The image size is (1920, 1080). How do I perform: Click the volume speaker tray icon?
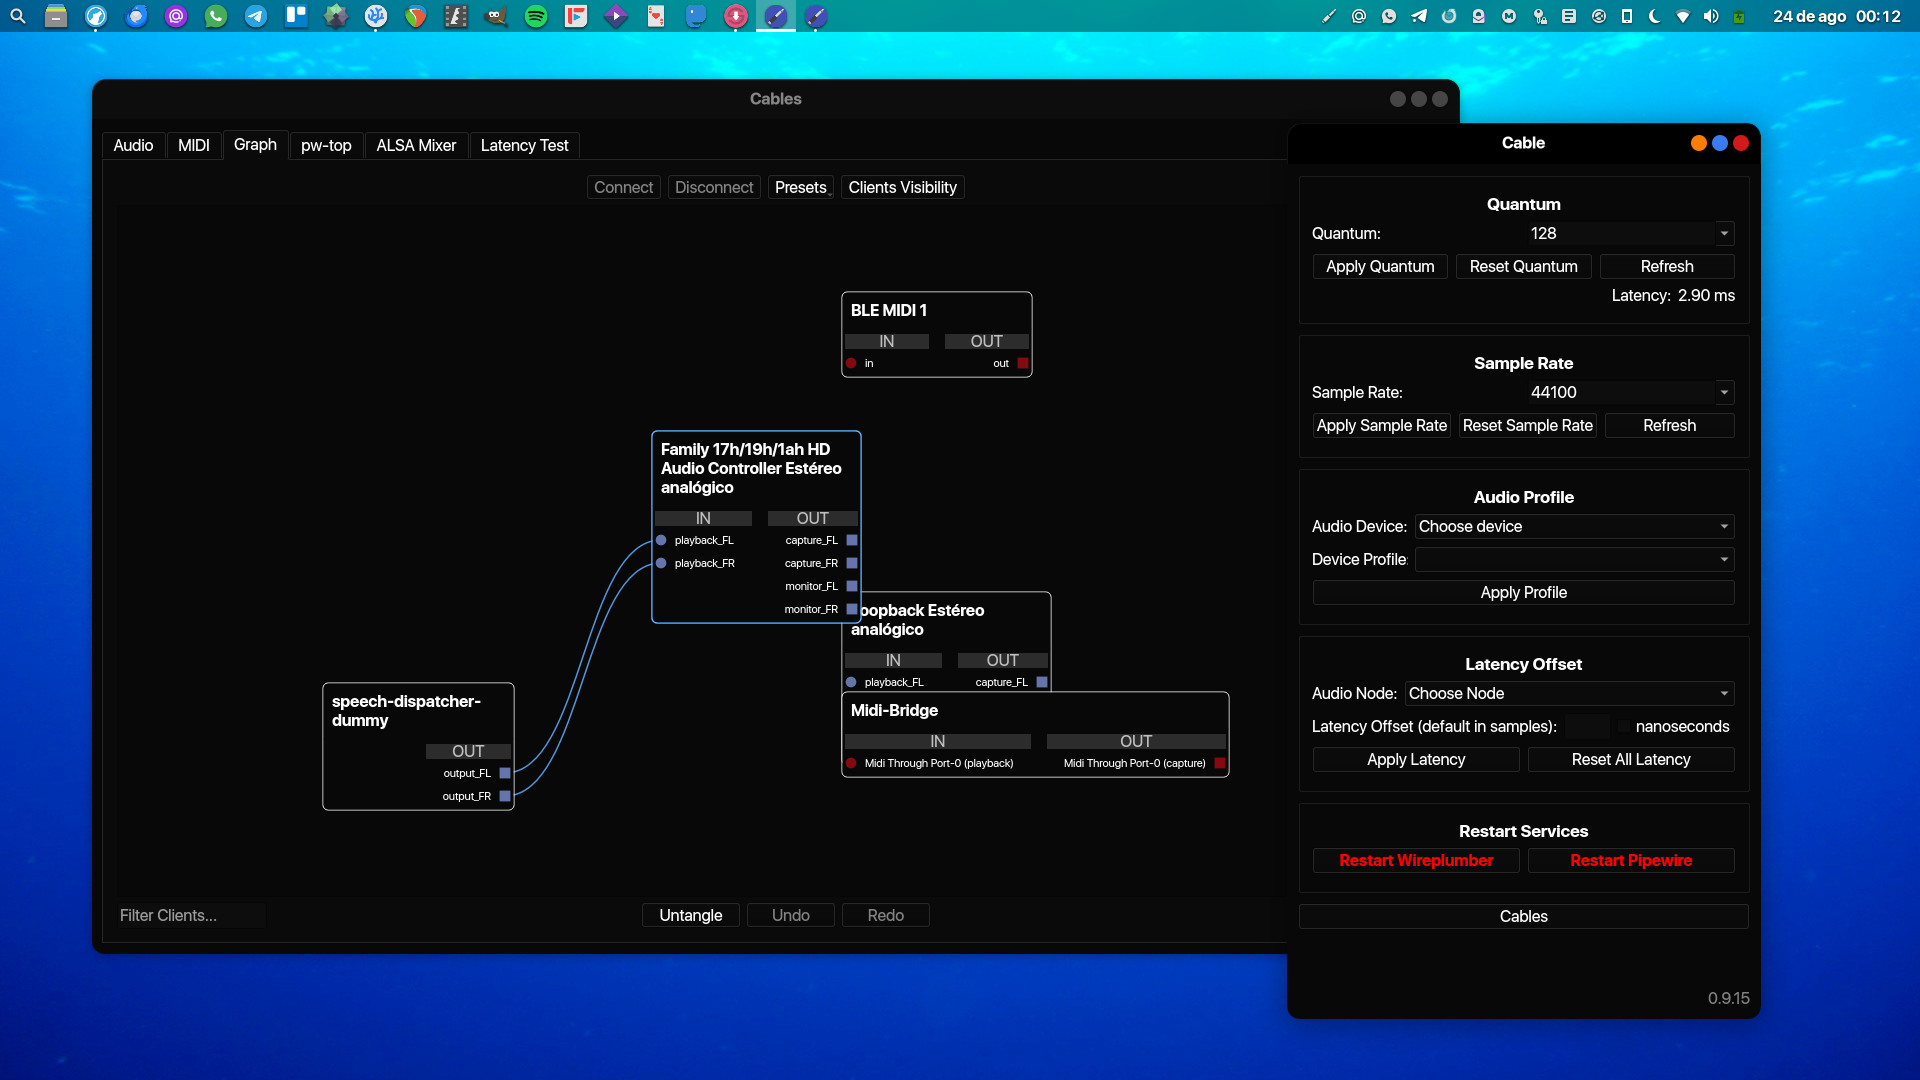1711,16
